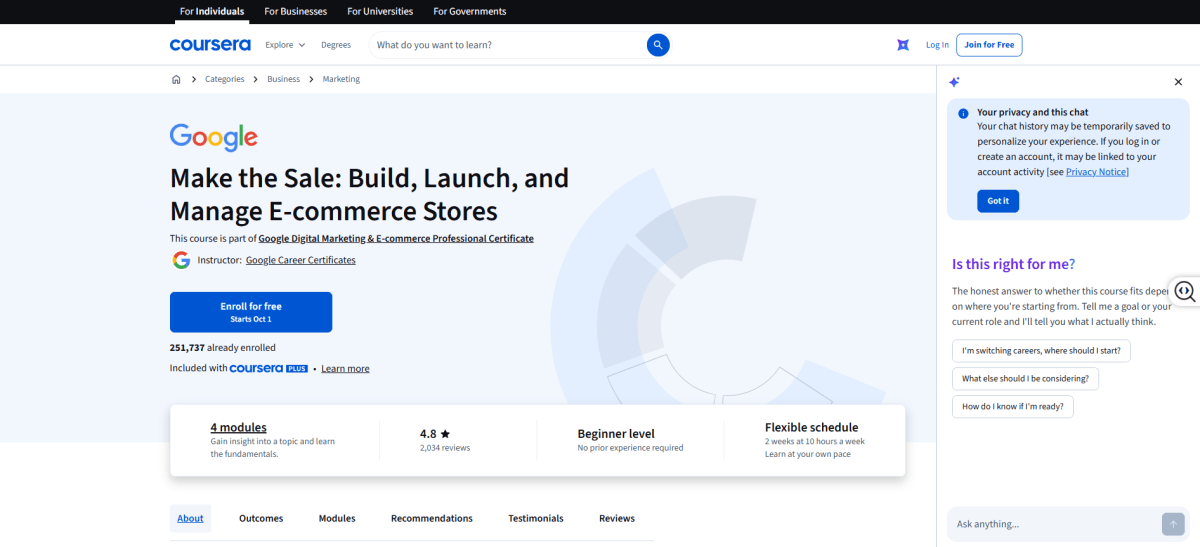Click the 2,034 reviews text
Screen dimensions: 1200x547
coord(445,448)
